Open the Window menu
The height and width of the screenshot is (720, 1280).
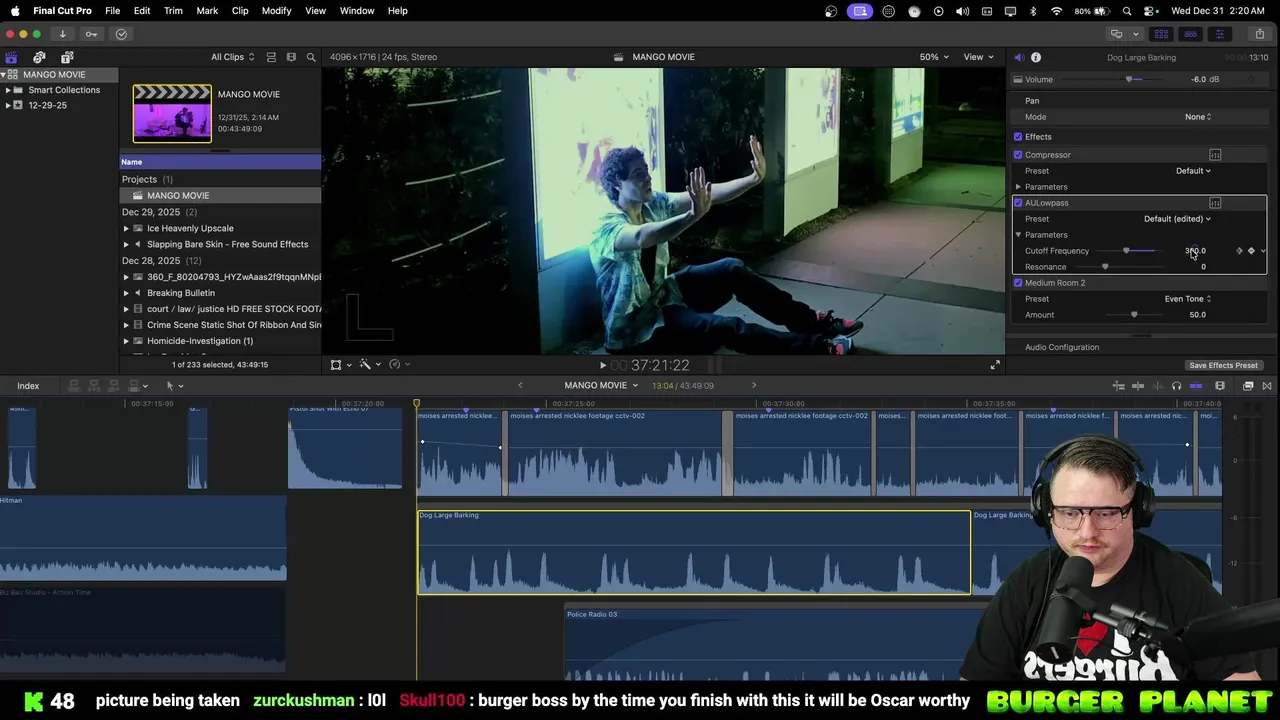357,10
